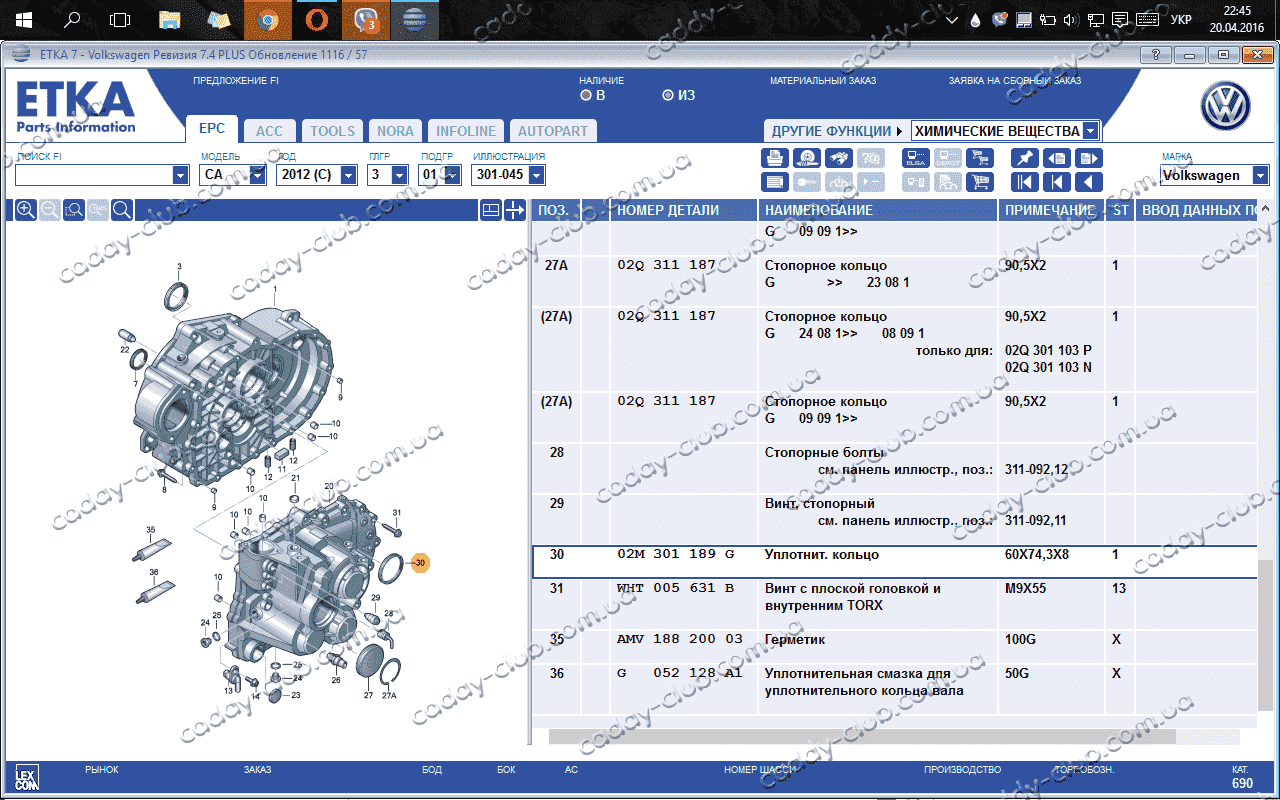Switch to the INFOLINE tab
Viewport: 1280px width, 800px height.
(466, 131)
